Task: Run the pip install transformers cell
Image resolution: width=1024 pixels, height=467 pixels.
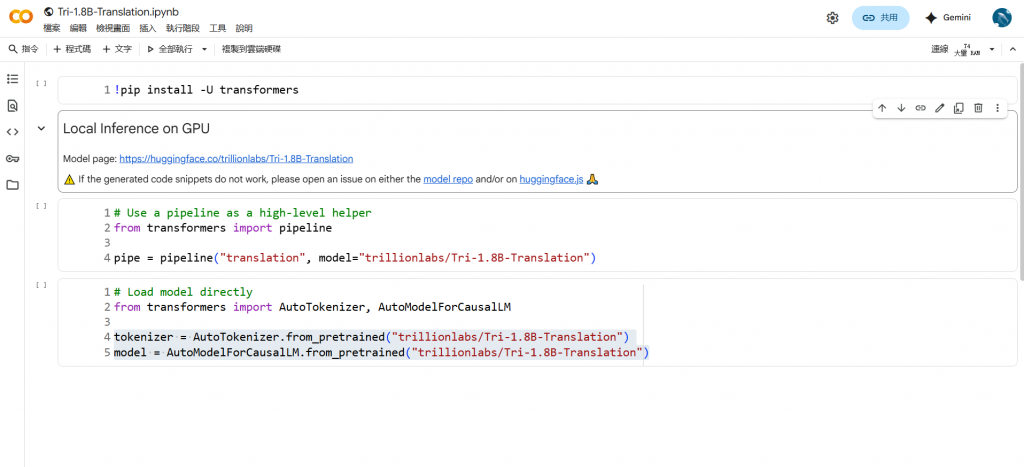Action: pyautogui.click(x=41, y=84)
